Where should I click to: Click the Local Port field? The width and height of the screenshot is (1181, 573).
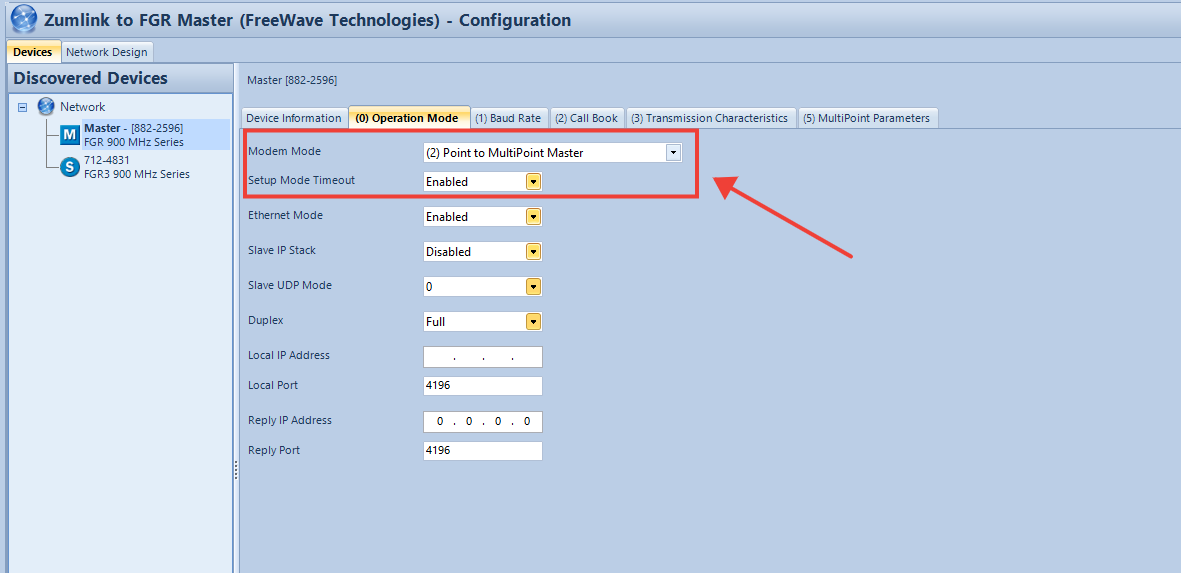[x=483, y=386]
